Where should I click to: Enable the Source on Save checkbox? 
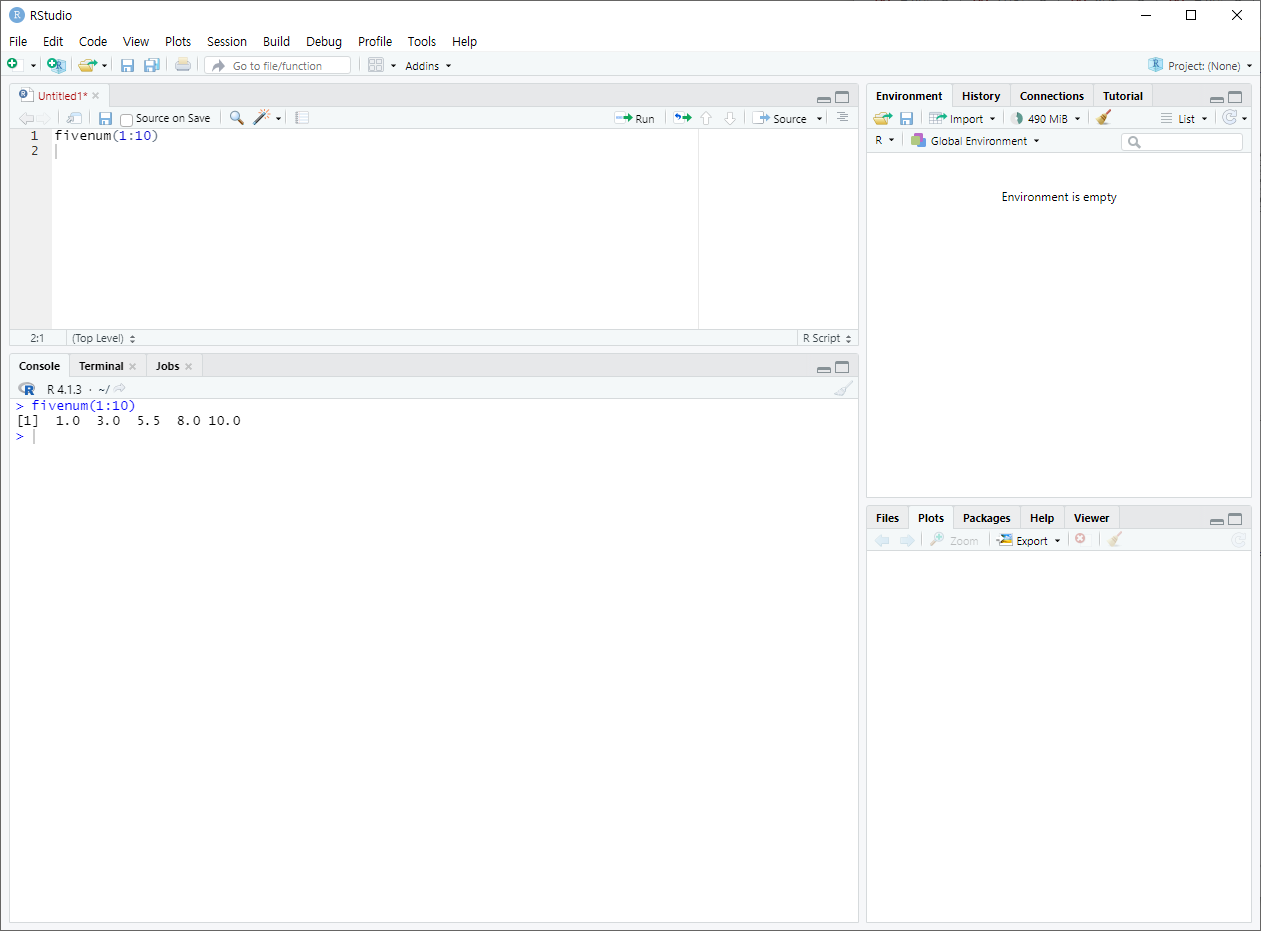tap(126, 119)
